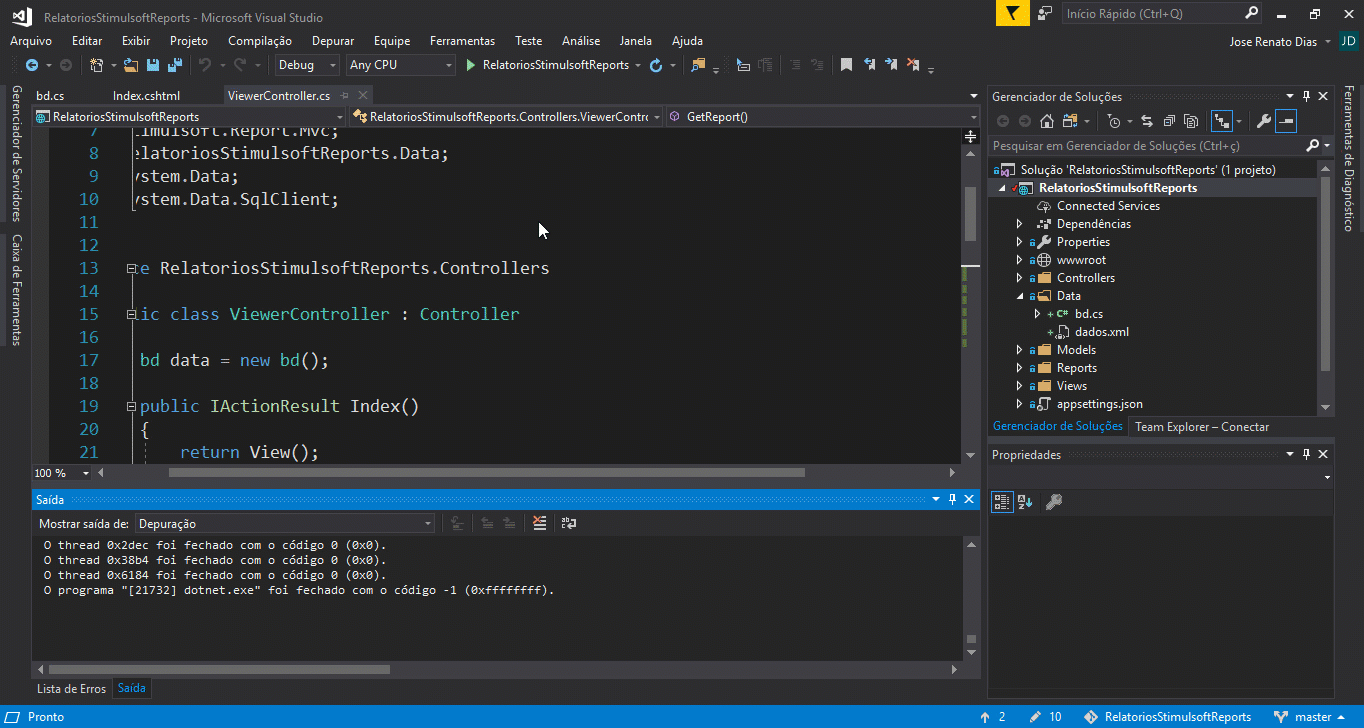Open the Lista de Erros tab
The image size is (1364, 728).
tap(71, 688)
